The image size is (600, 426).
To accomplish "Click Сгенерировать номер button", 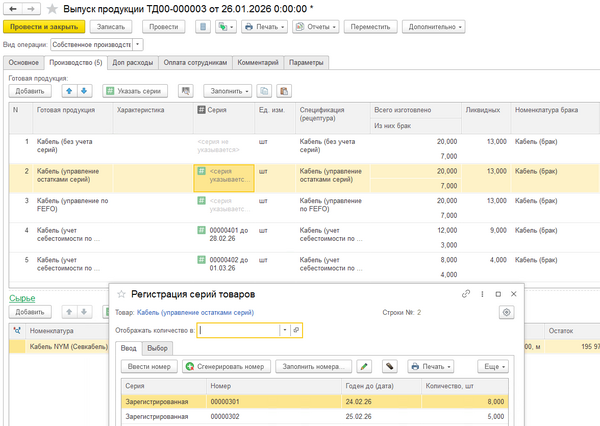I will click(227, 367).
